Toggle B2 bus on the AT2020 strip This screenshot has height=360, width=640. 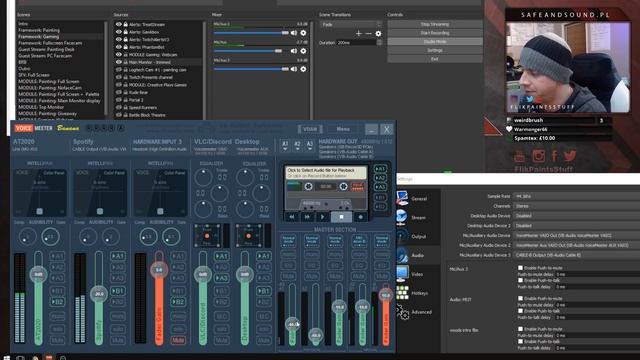57,302
